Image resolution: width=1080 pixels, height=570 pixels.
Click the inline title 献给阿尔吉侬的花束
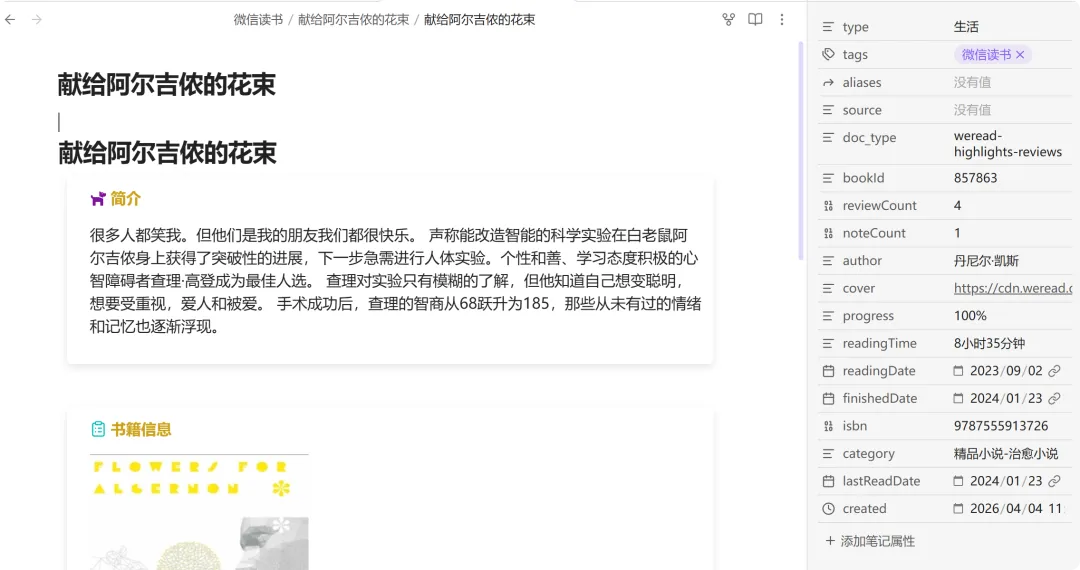[x=167, y=85]
